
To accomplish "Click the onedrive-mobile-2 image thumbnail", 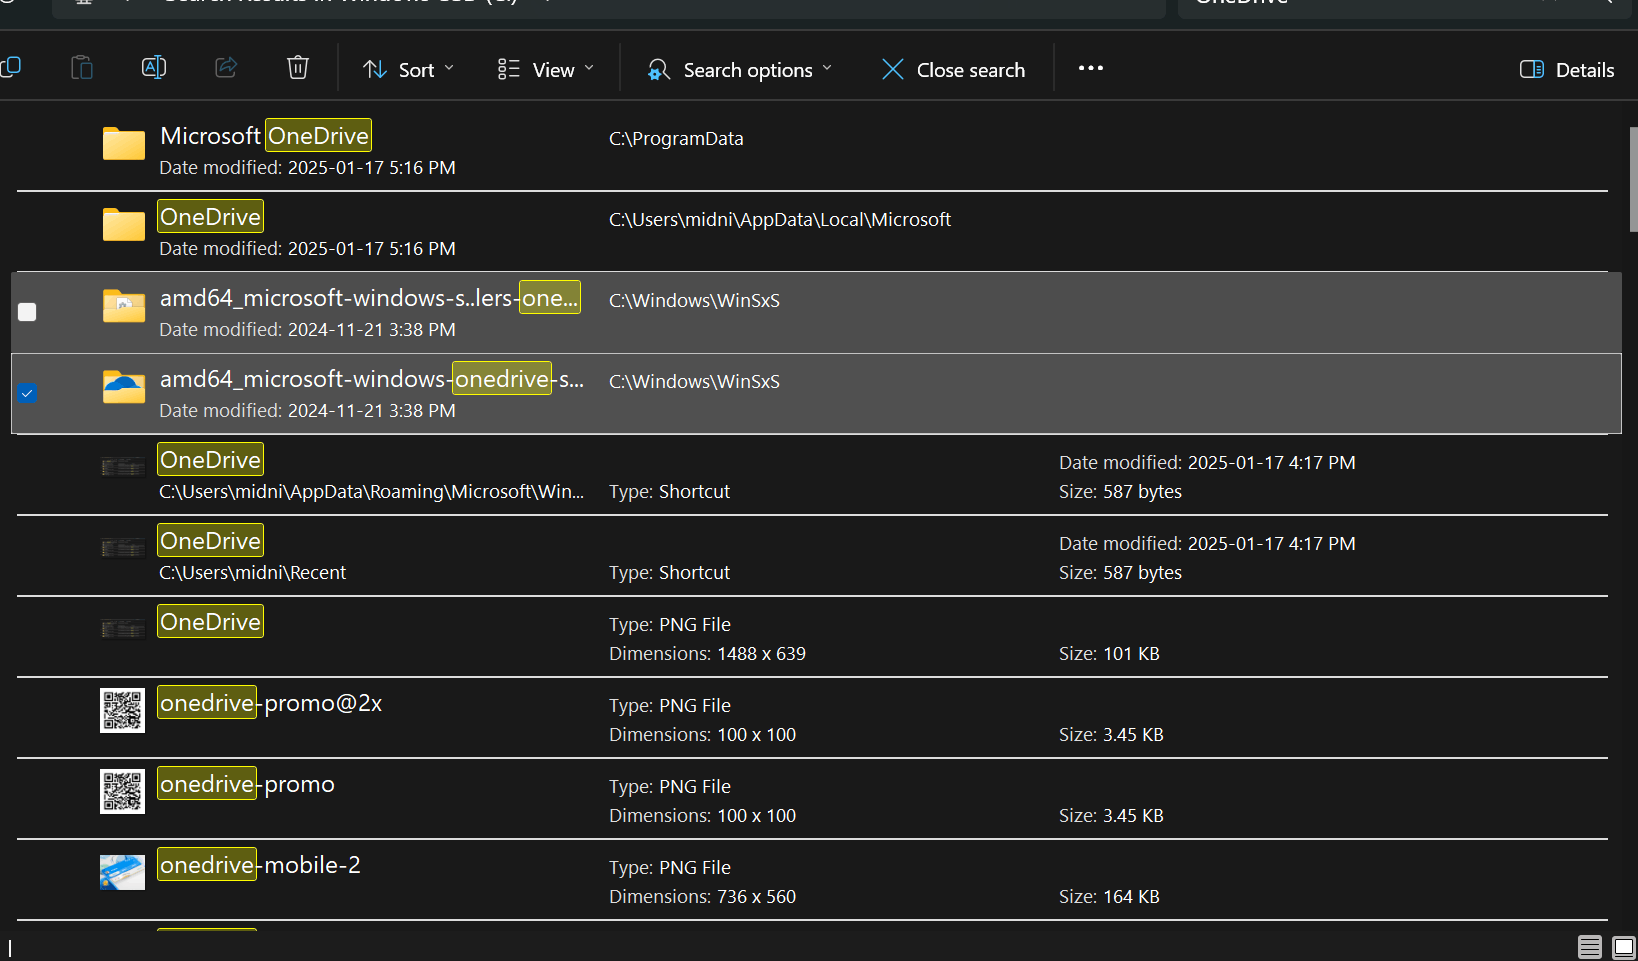I will (x=123, y=872).
